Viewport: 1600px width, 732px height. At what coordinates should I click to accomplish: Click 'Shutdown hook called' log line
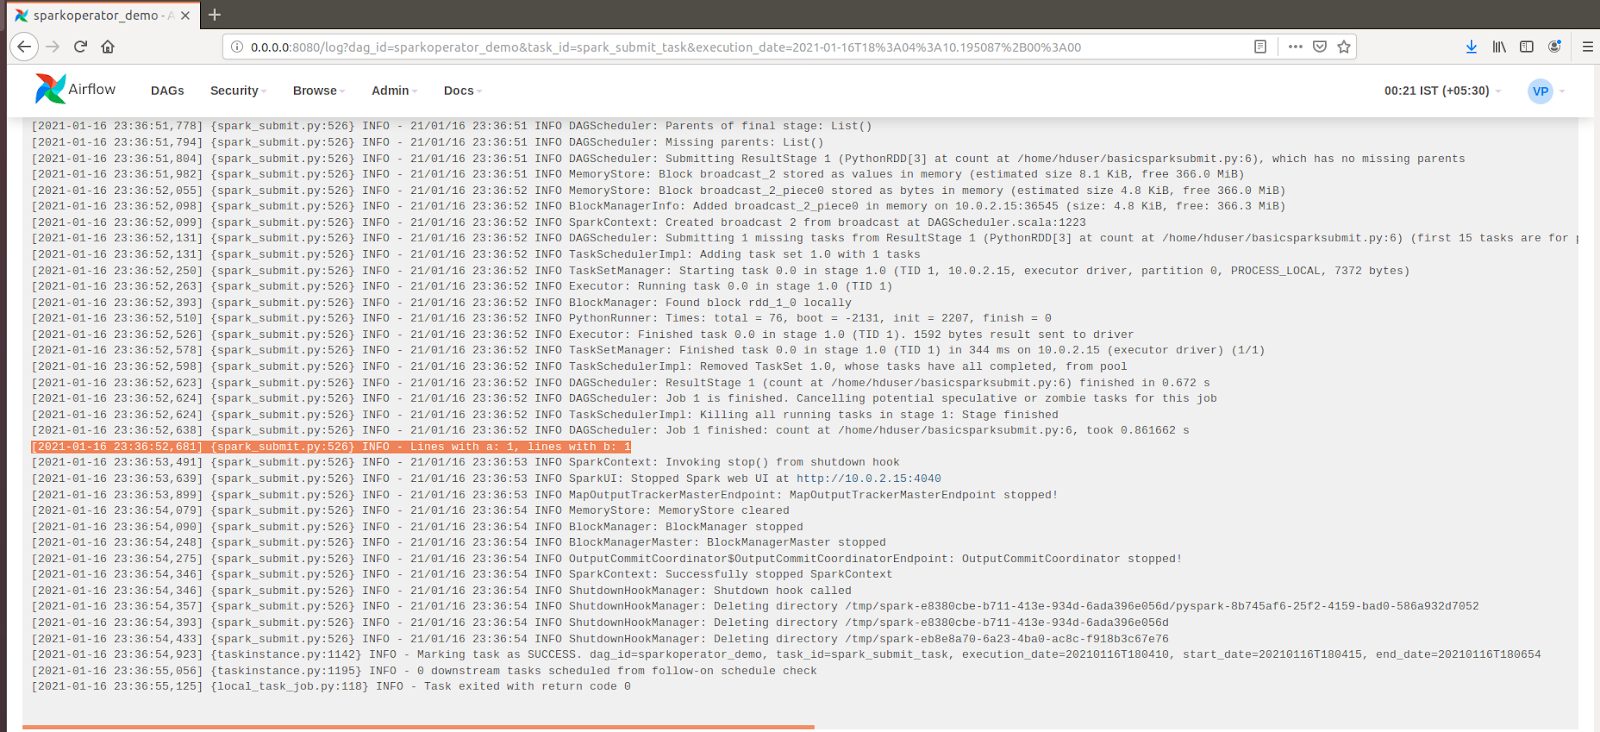click(441, 590)
